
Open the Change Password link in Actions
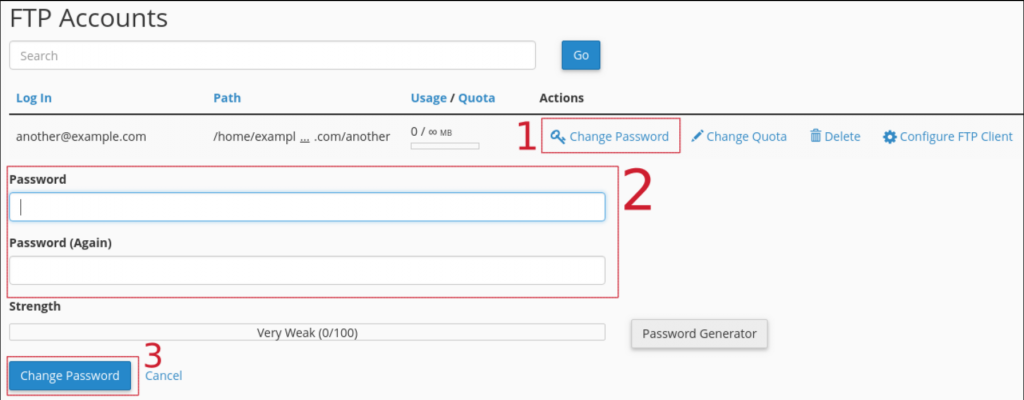tap(618, 136)
